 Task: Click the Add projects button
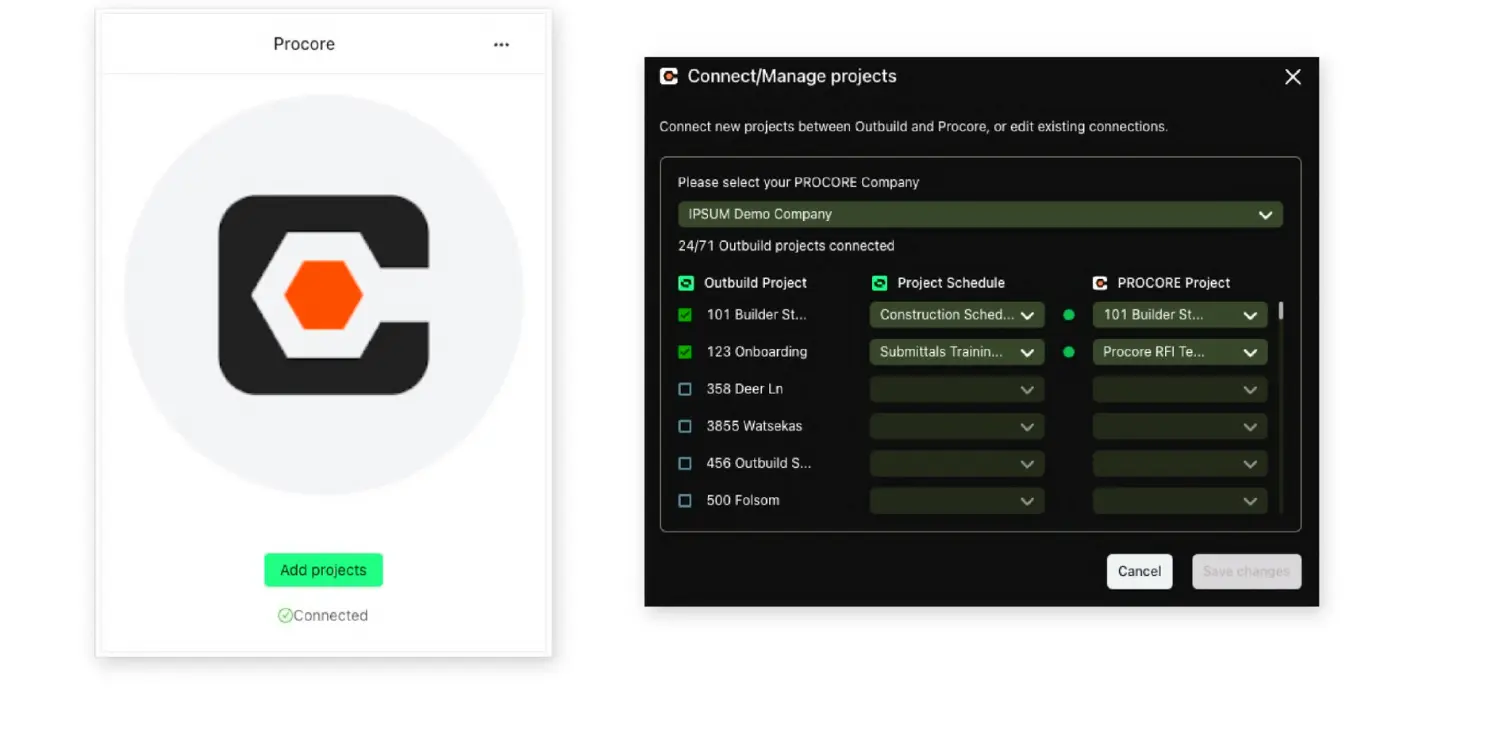pos(322,569)
